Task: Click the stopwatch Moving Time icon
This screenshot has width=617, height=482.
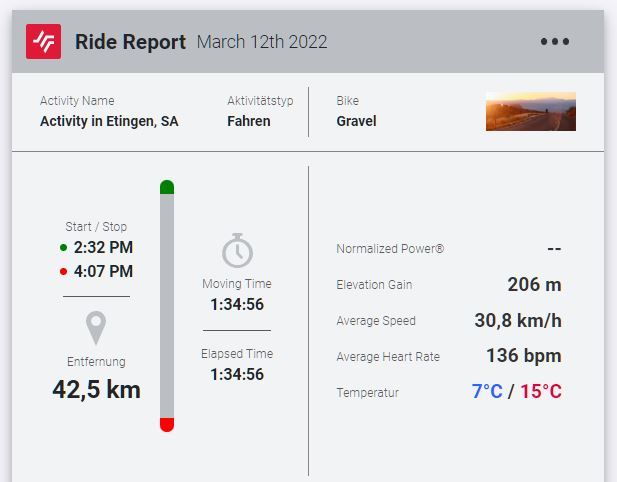Action: (237, 250)
